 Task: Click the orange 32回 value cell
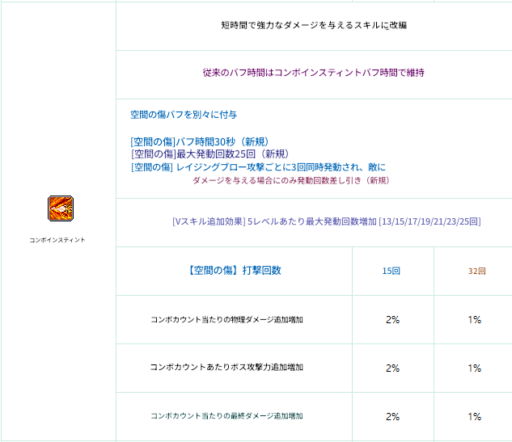point(477,271)
